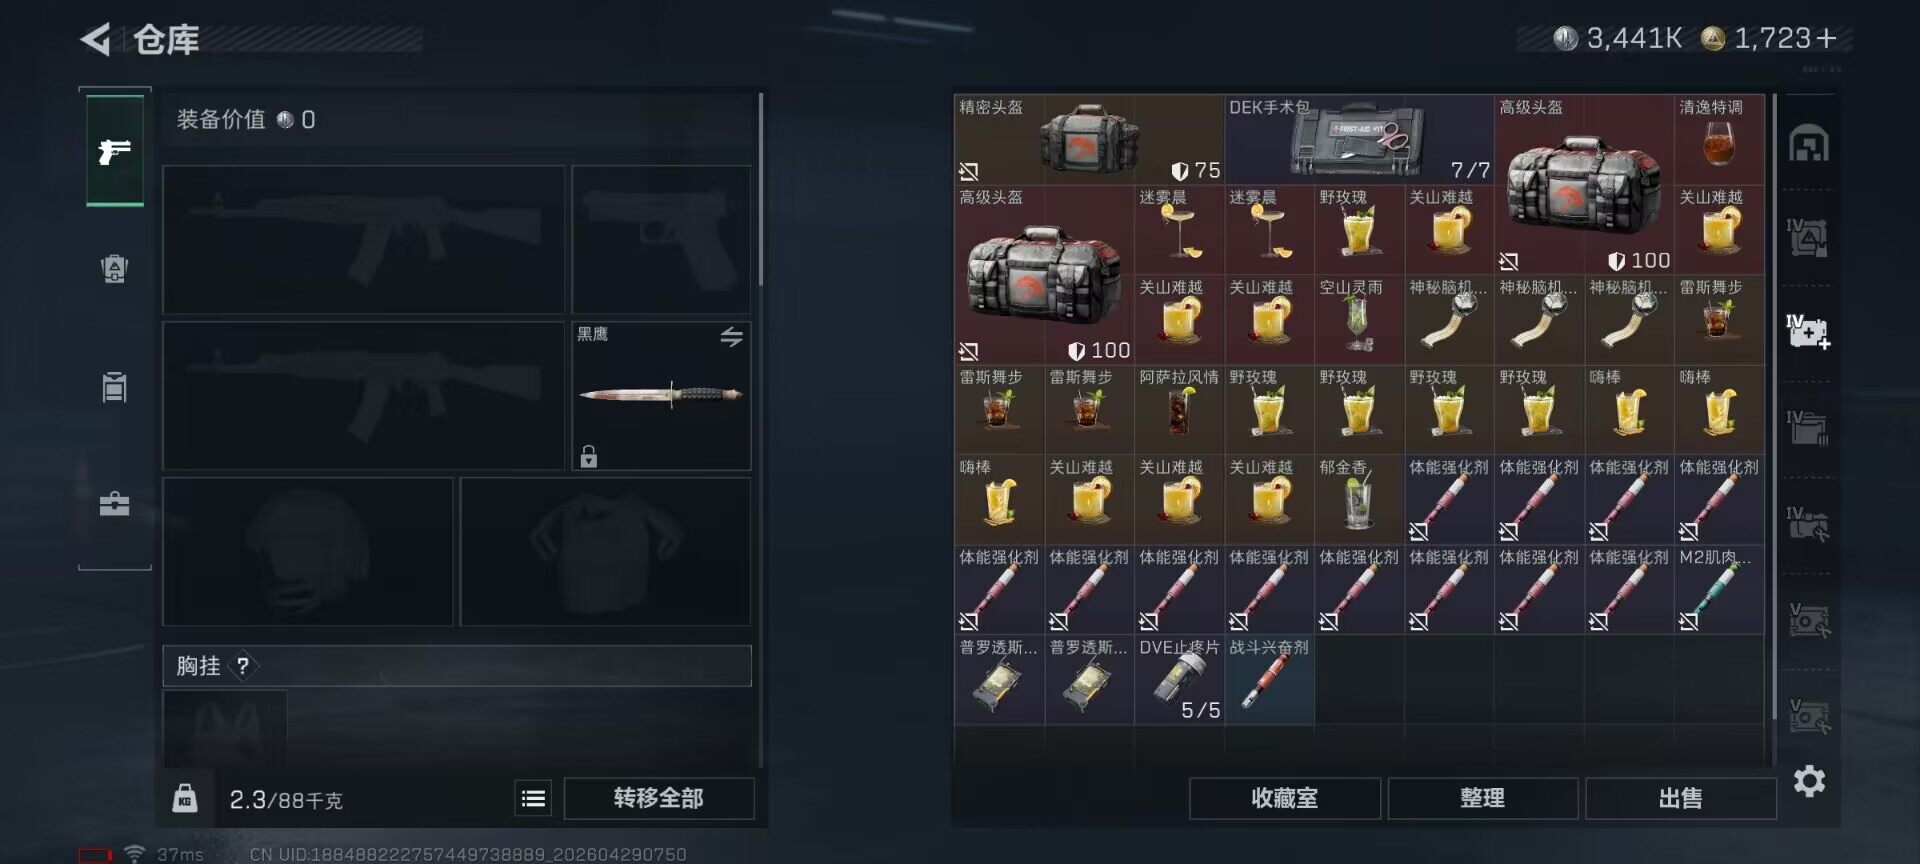Image resolution: width=1920 pixels, height=864 pixels.
Task: Go back with the arrow beside 仓库
Action: point(96,39)
